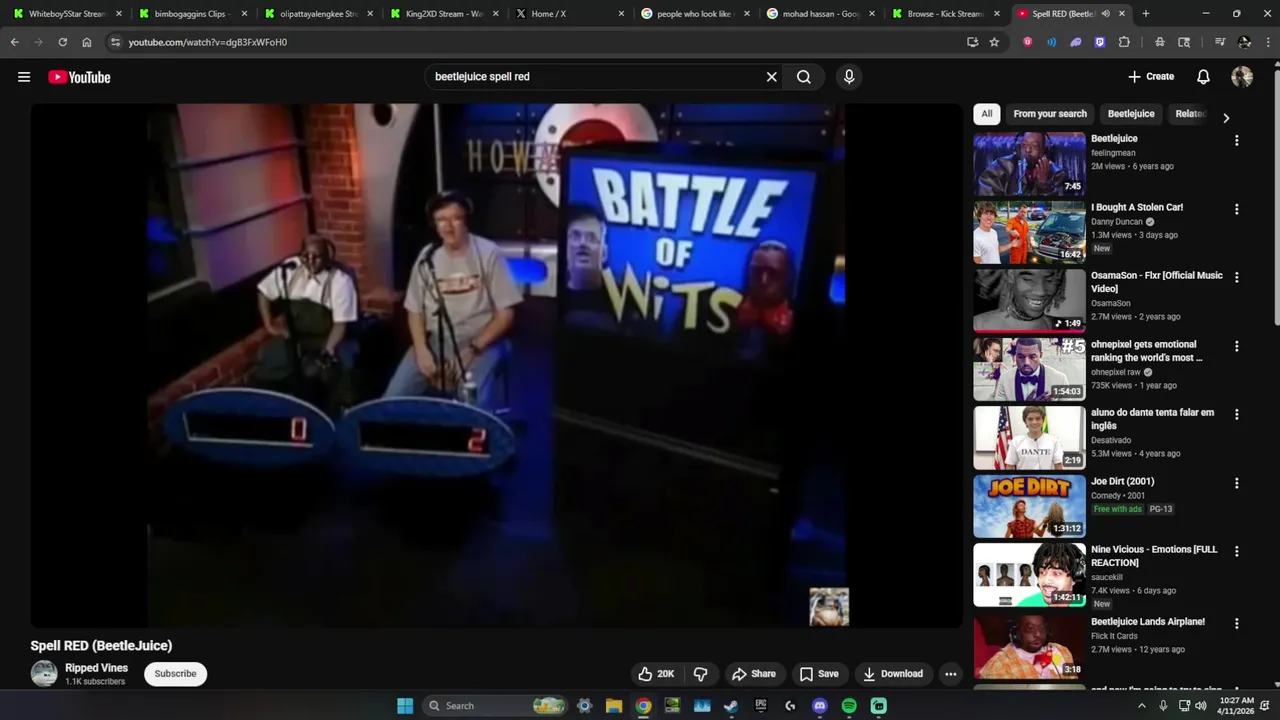Show hidden system tray icons chevron
The image size is (1280, 720).
[x=1142, y=706]
